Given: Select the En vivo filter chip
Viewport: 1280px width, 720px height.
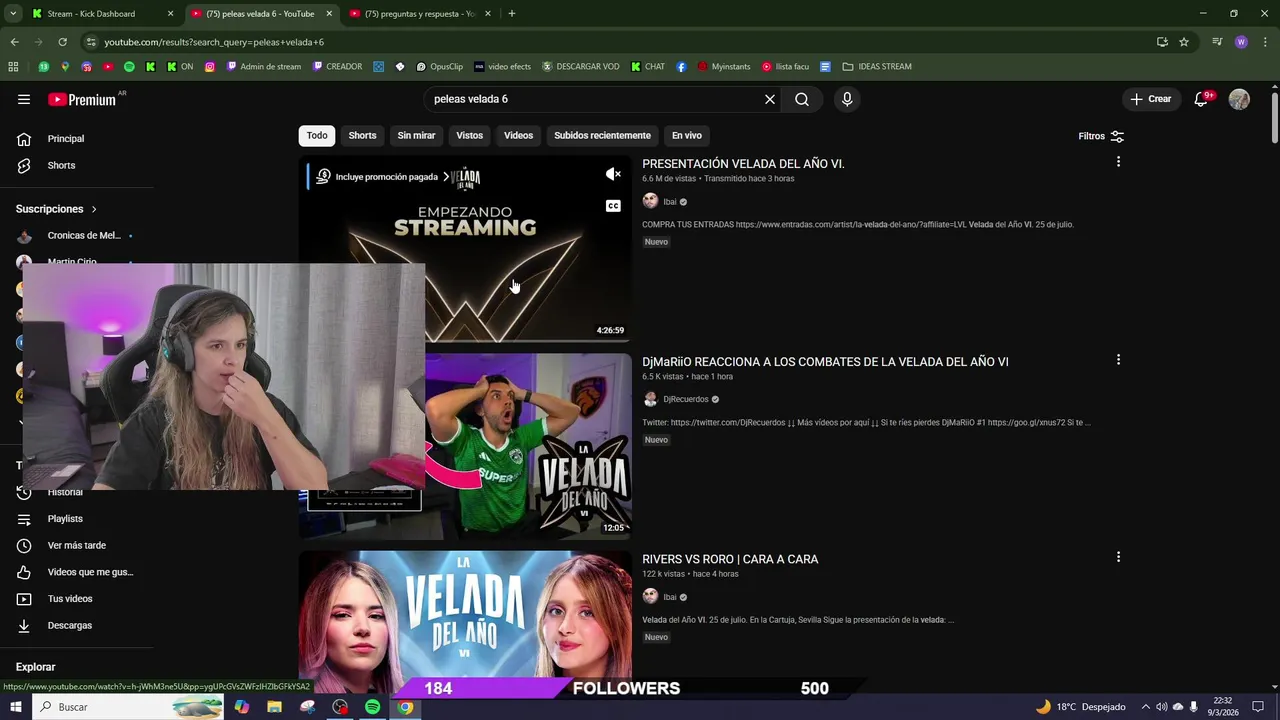Looking at the screenshot, I should click(686, 135).
